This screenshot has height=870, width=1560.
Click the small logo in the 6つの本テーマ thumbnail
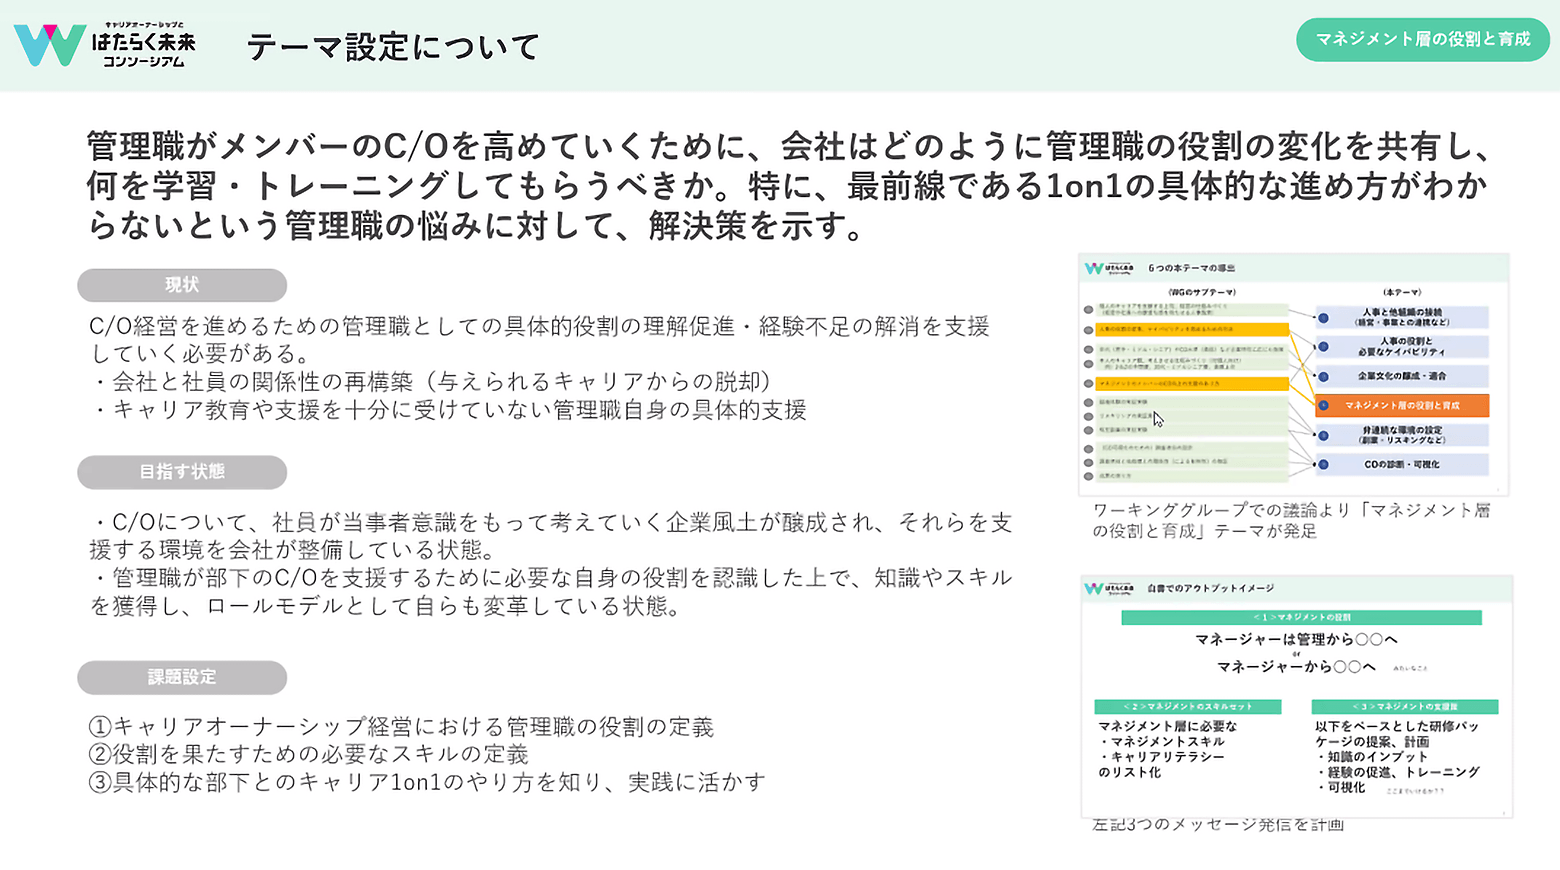[1109, 268]
